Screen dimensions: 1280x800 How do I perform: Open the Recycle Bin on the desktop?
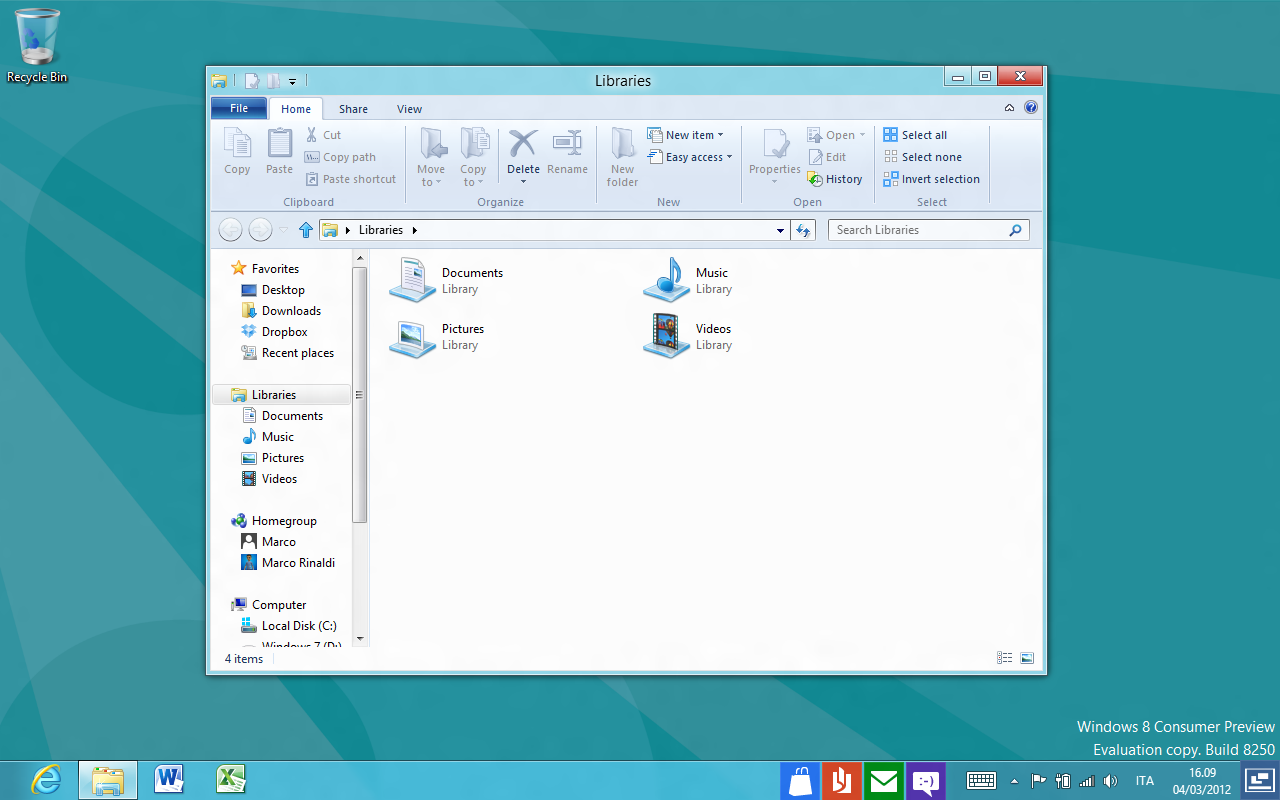pyautogui.click(x=37, y=46)
